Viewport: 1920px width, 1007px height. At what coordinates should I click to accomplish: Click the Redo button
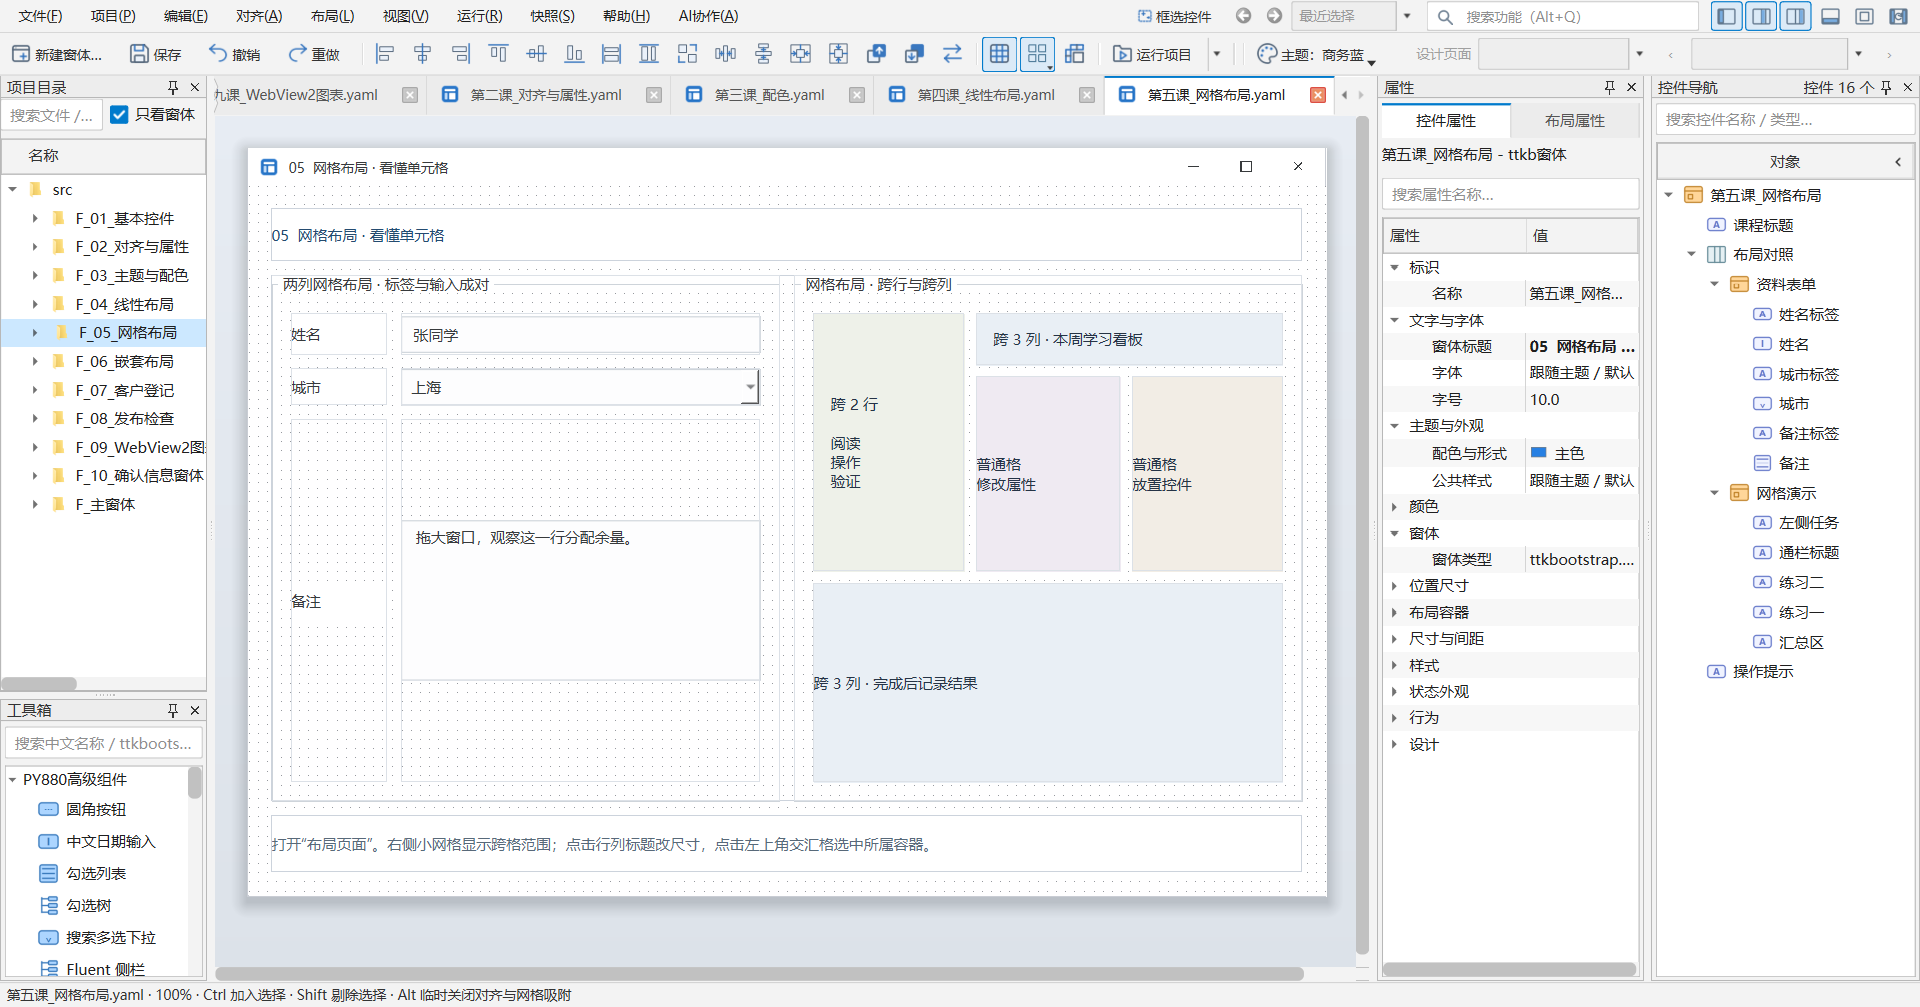[x=314, y=54]
